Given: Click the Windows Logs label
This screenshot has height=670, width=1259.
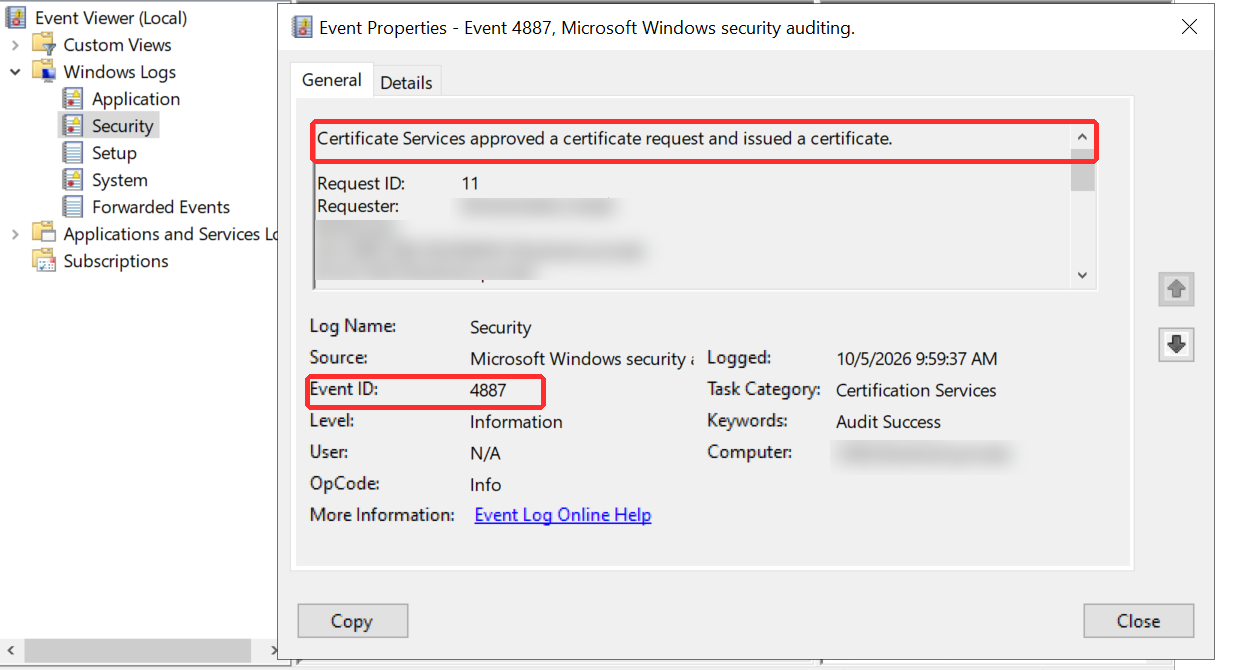Looking at the screenshot, I should [x=119, y=72].
